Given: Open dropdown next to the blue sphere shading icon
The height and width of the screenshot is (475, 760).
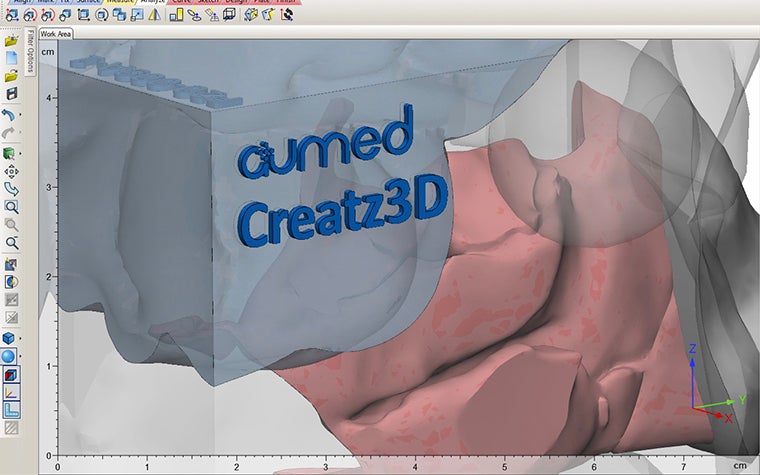Looking at the screenshot, I should point(21,356).
